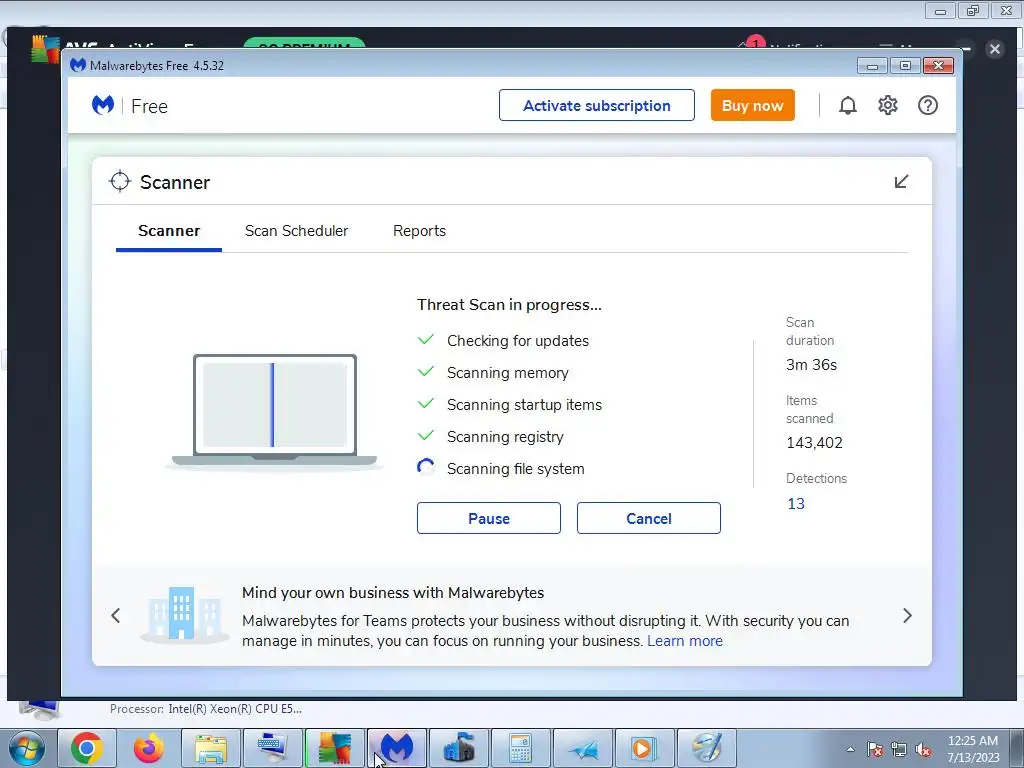Click the network tray icon
This screenshot has width=1024, height=768.
899,750
